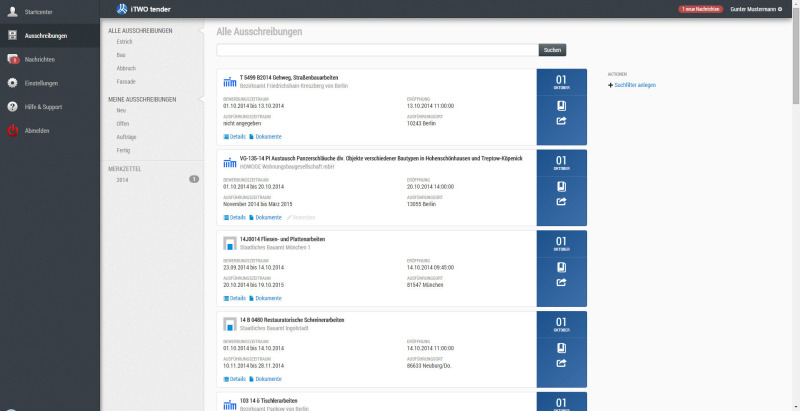Screen dimensions: 800x411
Task: Click Staatliches Bauamt Ingolstadt text
Action: [x=274, y=328]
